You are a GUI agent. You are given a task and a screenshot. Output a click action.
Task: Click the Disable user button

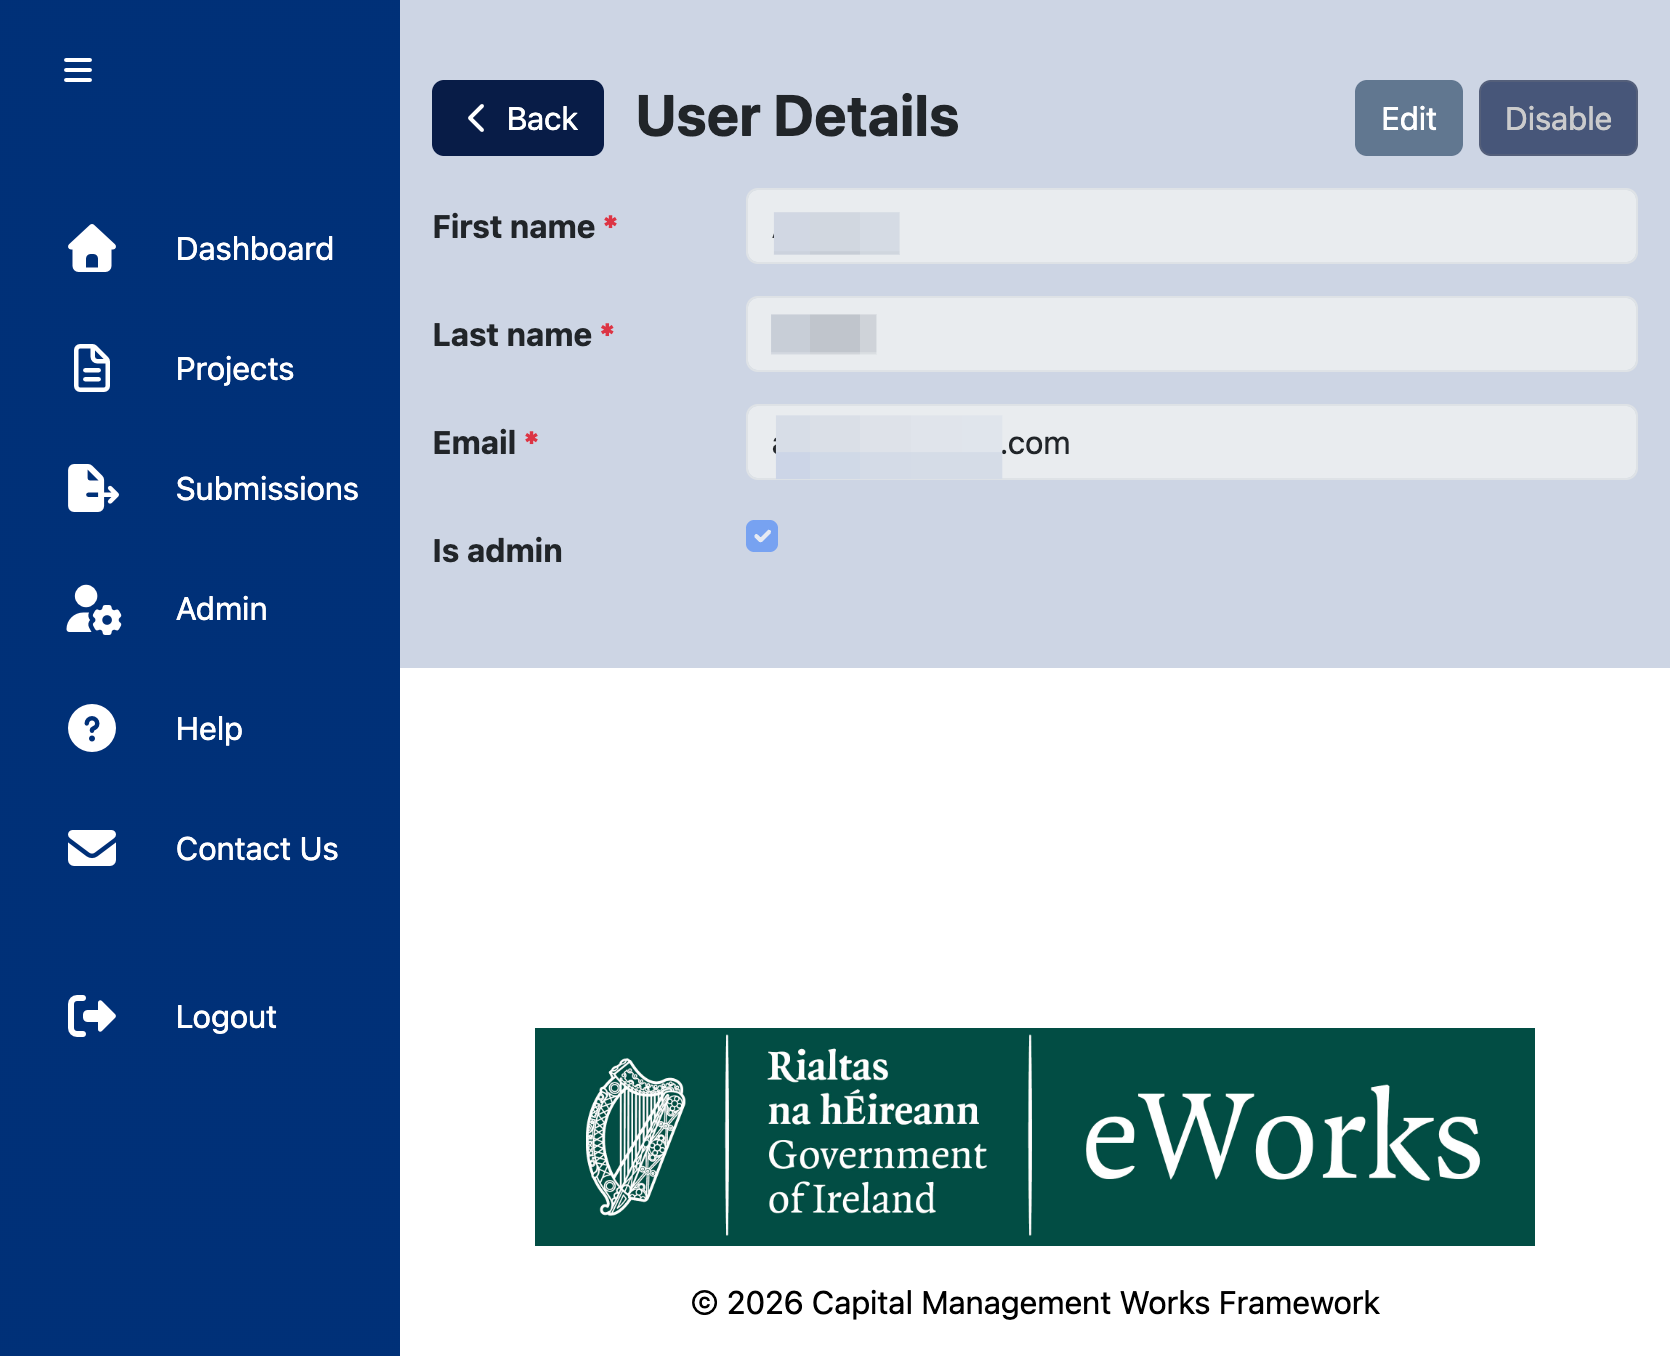point(1558,118)
